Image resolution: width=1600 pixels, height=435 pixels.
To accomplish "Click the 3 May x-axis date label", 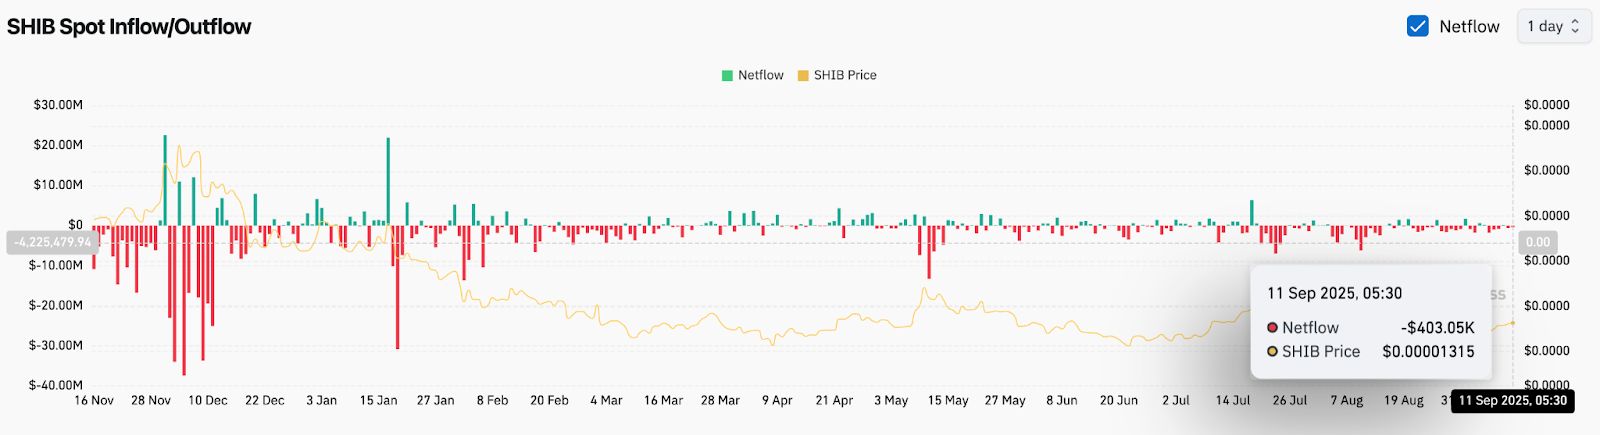I will coord(891,401).
